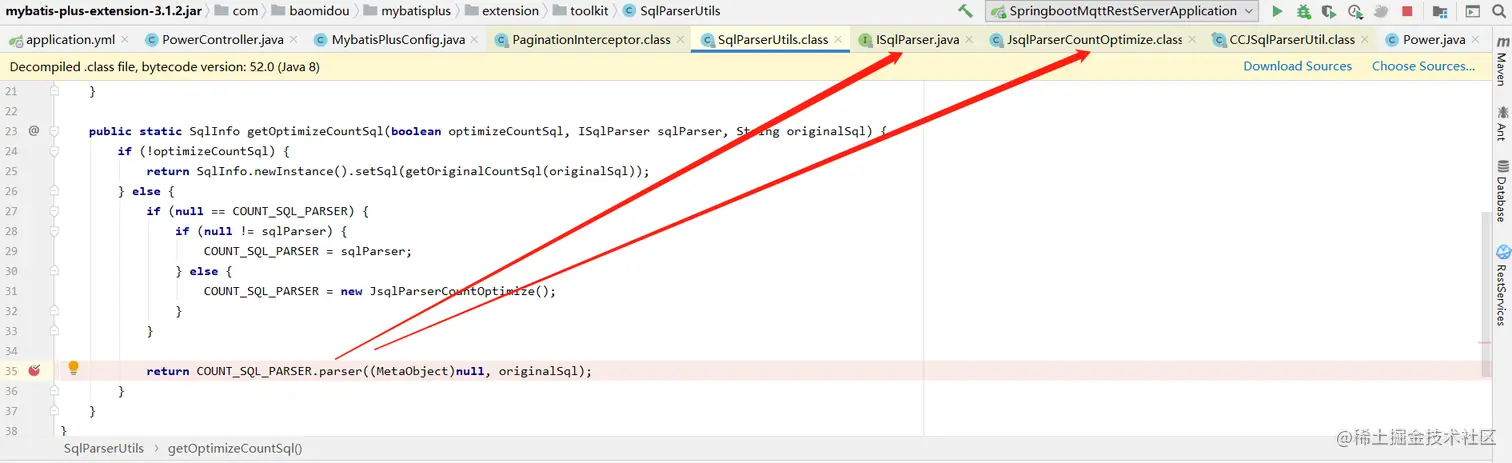Click line number 31 in gutter
The image size is (1512, 463).
pyautogui.click(x=12, y=291)
